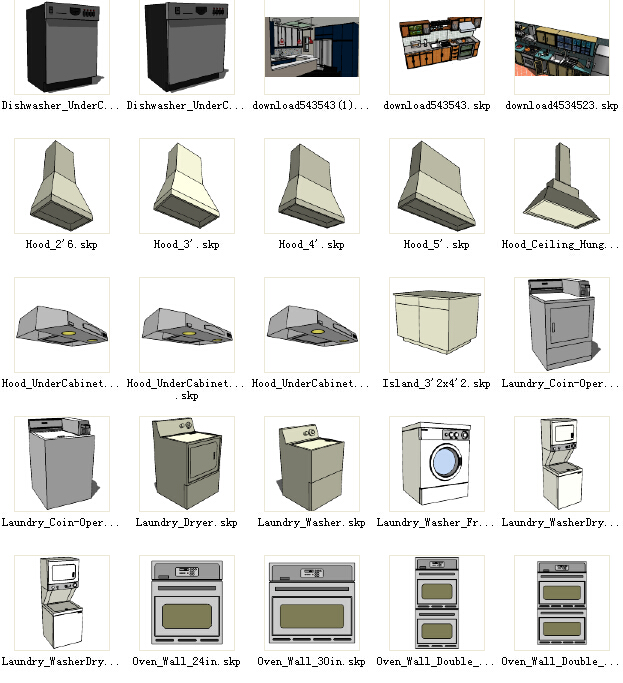Click the Laundry_Dryer.skp file name

(x=186, y=522)
